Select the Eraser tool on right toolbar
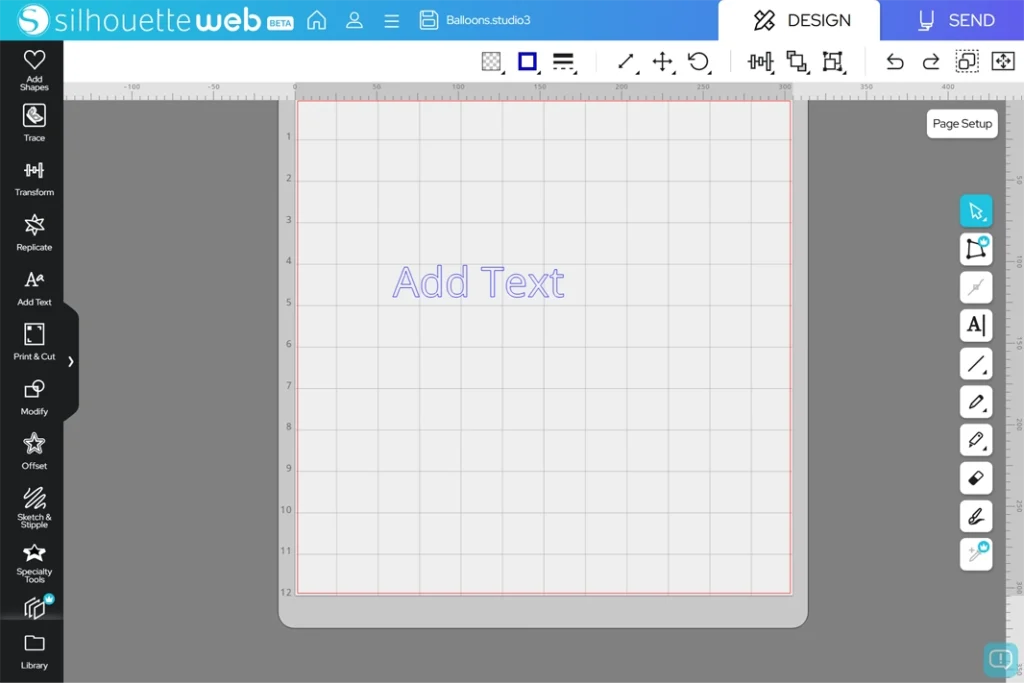The image size is (1024, 683). tap(976, 478)
